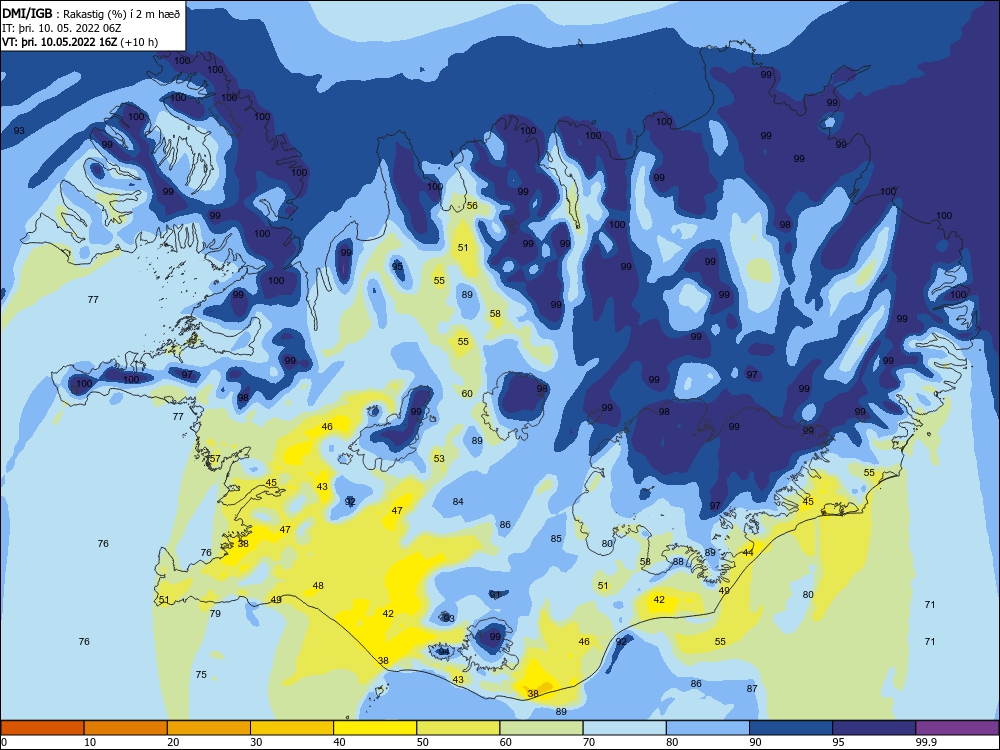Click the map humidity reading '84'
The width and height of the screenshot is (1000, 750).
[x=458, y=501]
